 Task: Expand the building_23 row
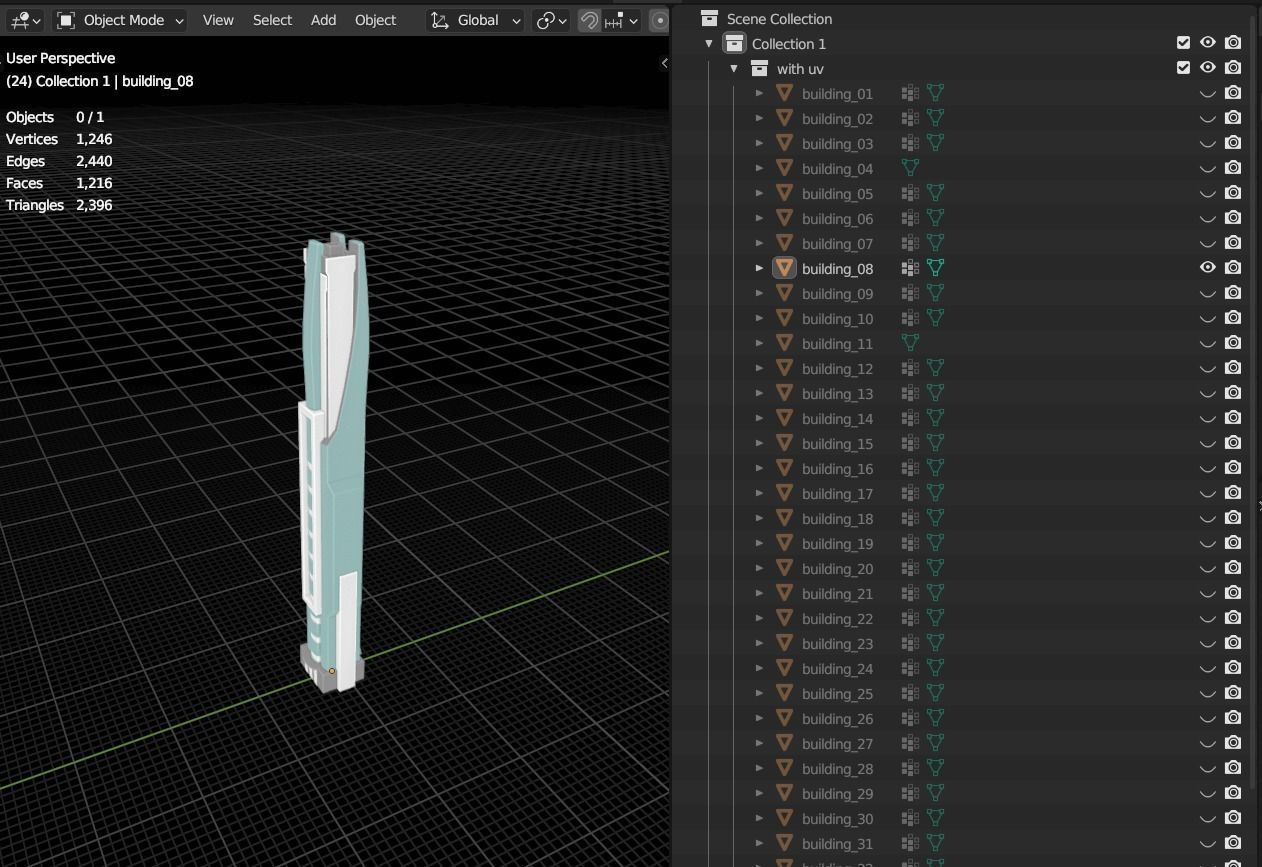759,643
